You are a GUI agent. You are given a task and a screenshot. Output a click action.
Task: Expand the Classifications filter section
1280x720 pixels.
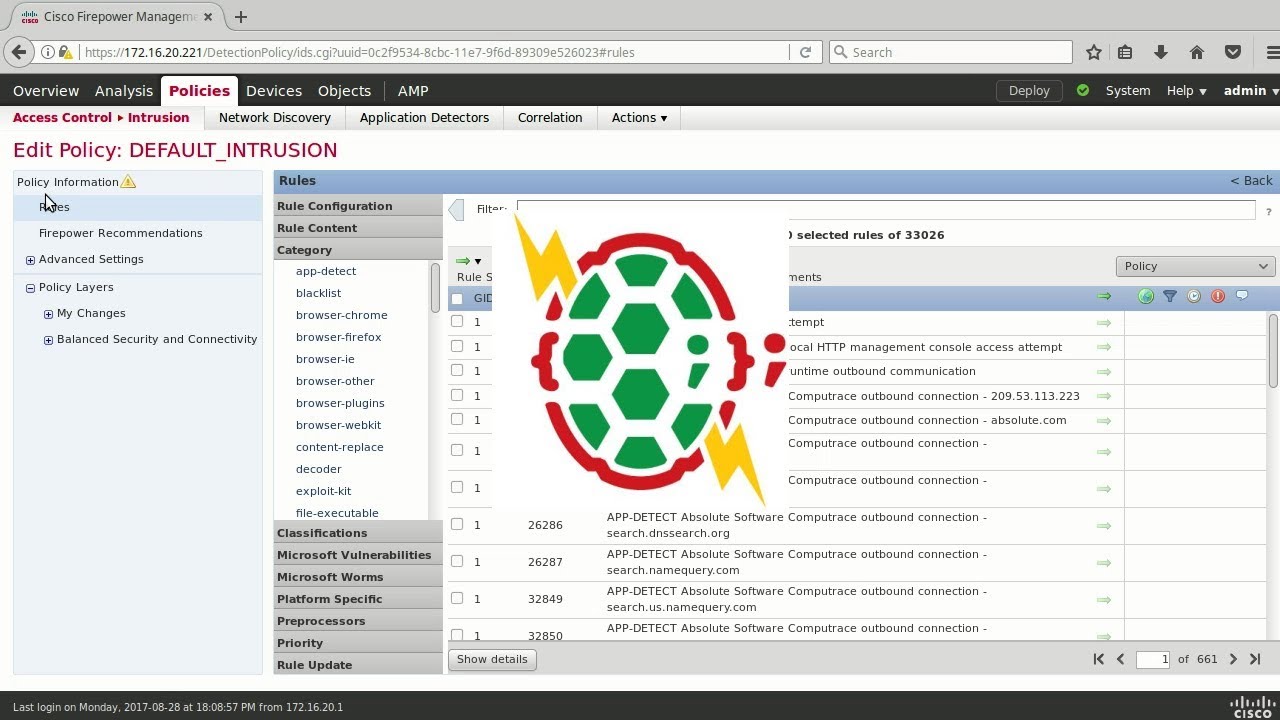coord(358,533)
